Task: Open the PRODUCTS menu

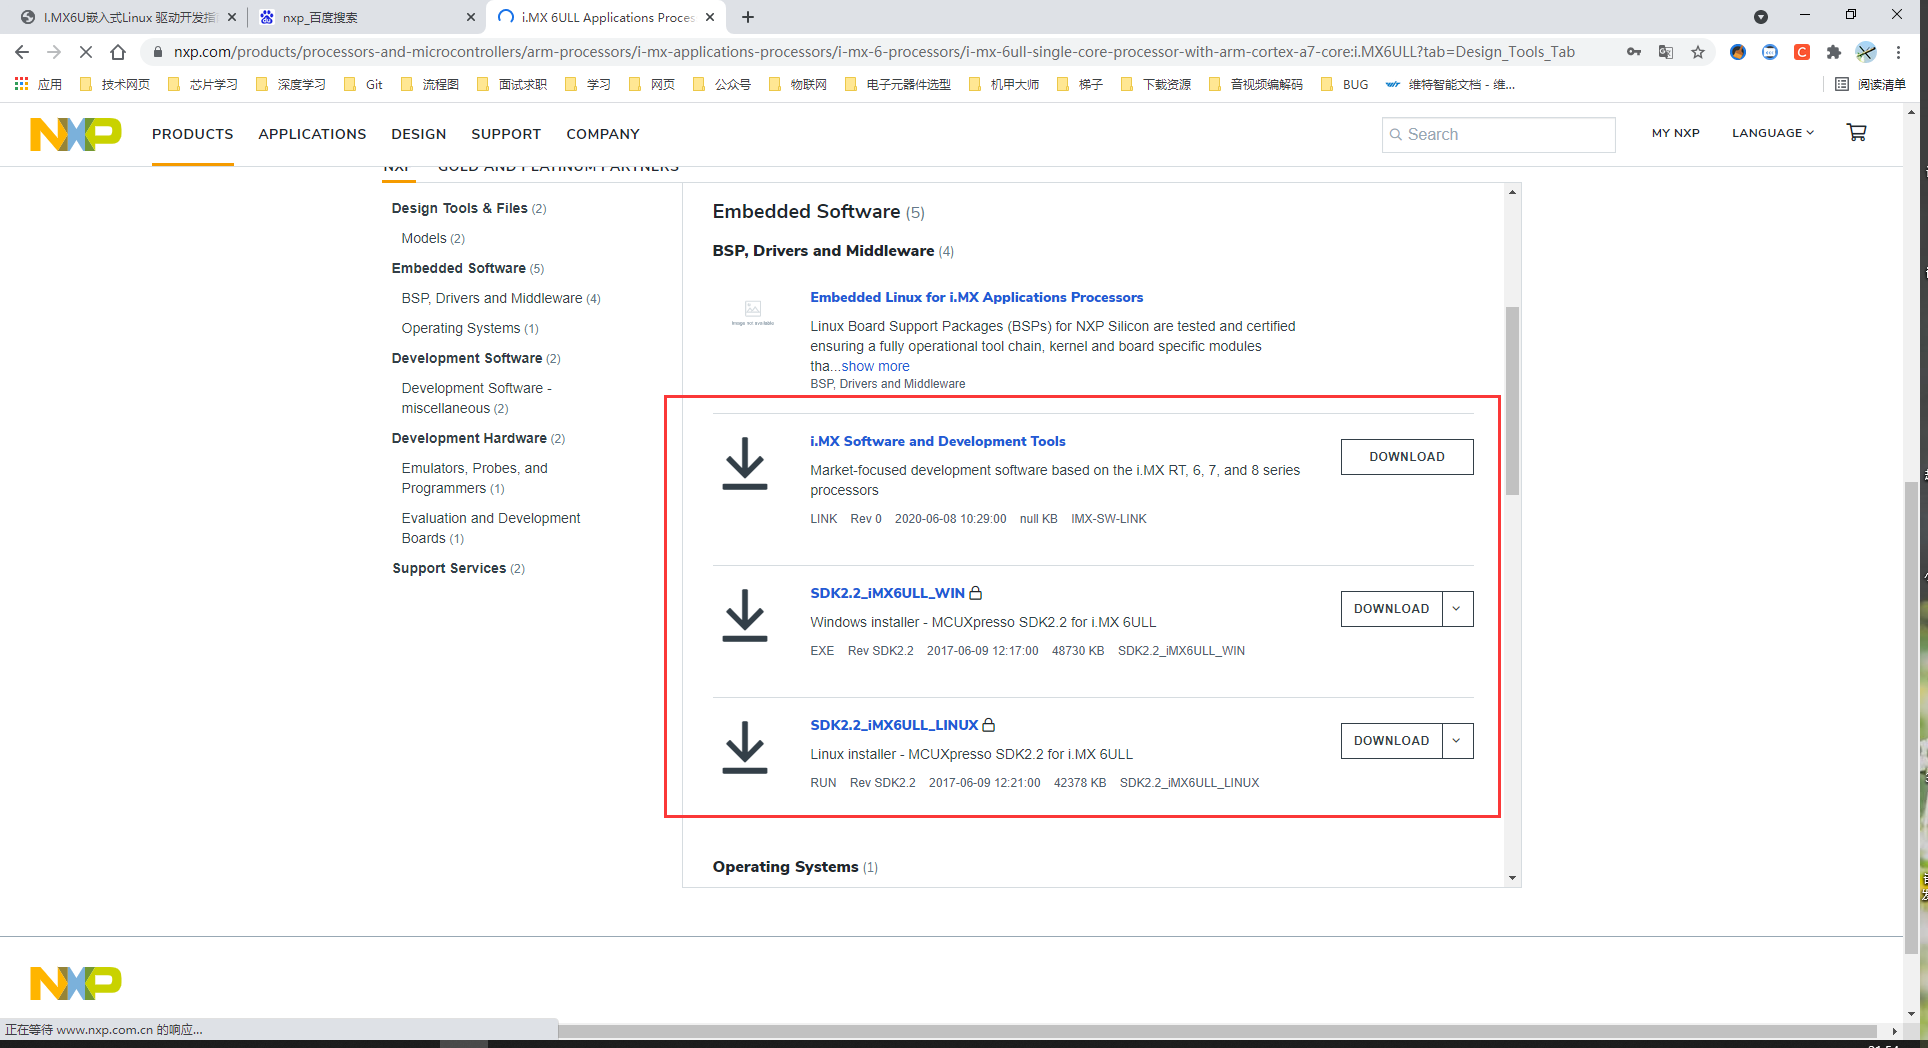Action: [x=193, y=134]
